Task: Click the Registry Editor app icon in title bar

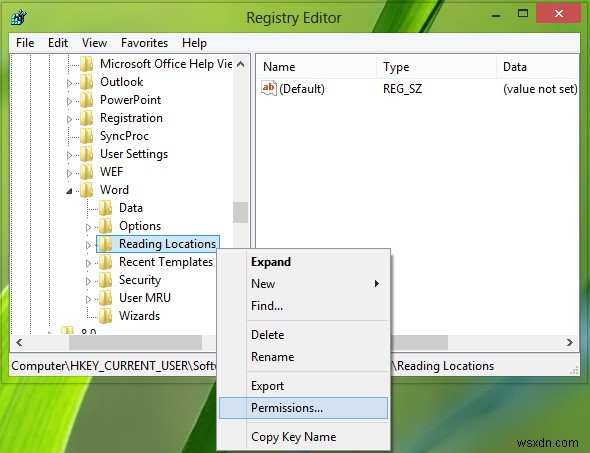Action: (18, 17)
